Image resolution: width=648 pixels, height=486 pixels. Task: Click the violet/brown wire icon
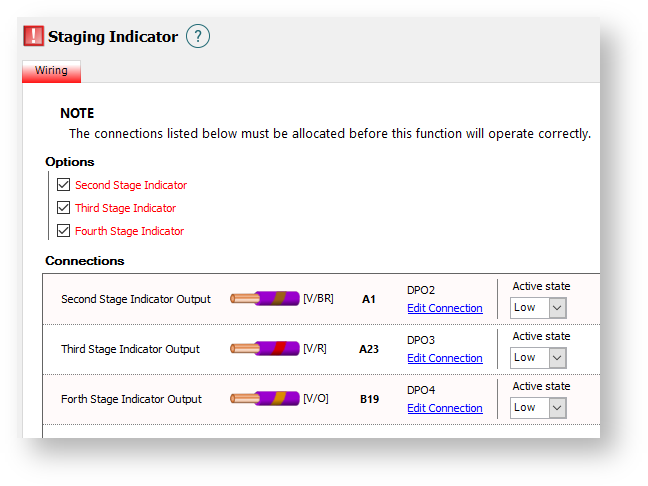click(x=265, y=298)
